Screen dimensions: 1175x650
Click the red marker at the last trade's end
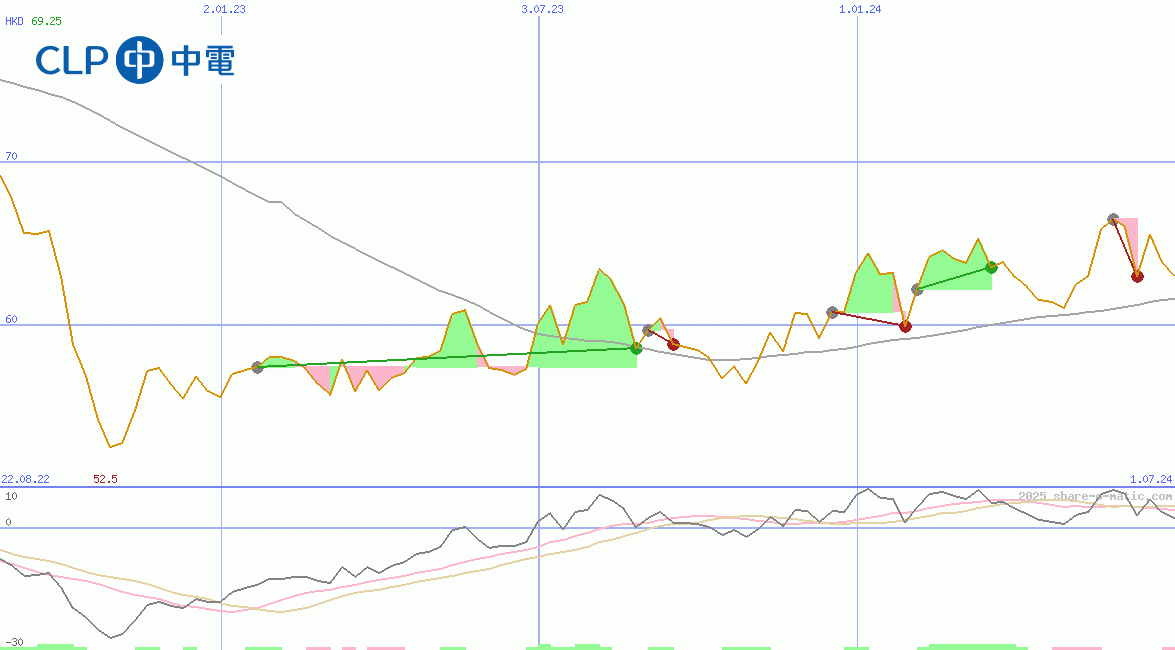(x=1138, y=277)
